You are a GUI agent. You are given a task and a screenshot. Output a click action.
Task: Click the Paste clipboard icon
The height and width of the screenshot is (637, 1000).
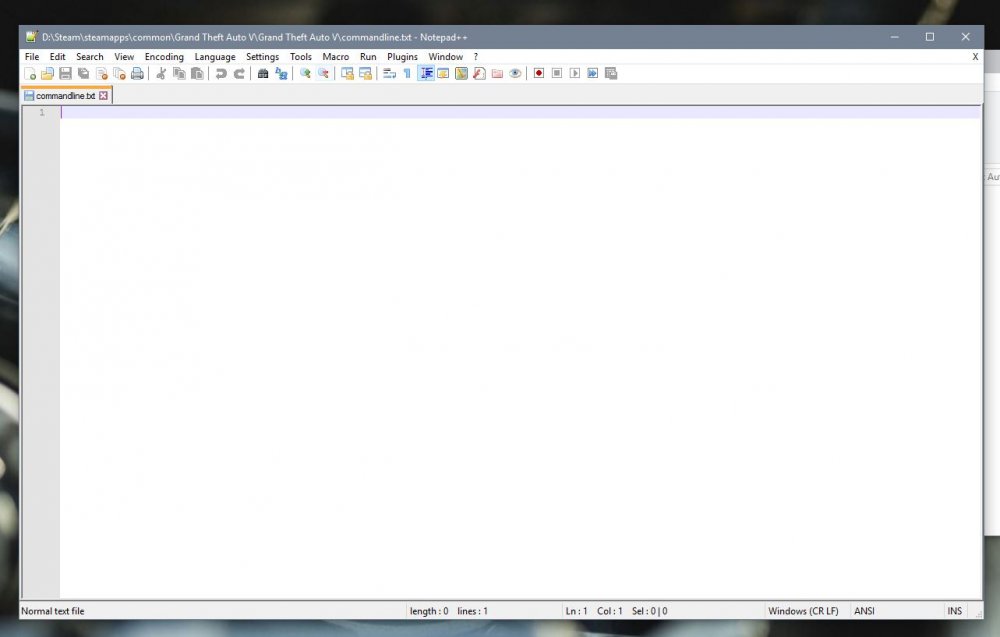click(197, 73)
